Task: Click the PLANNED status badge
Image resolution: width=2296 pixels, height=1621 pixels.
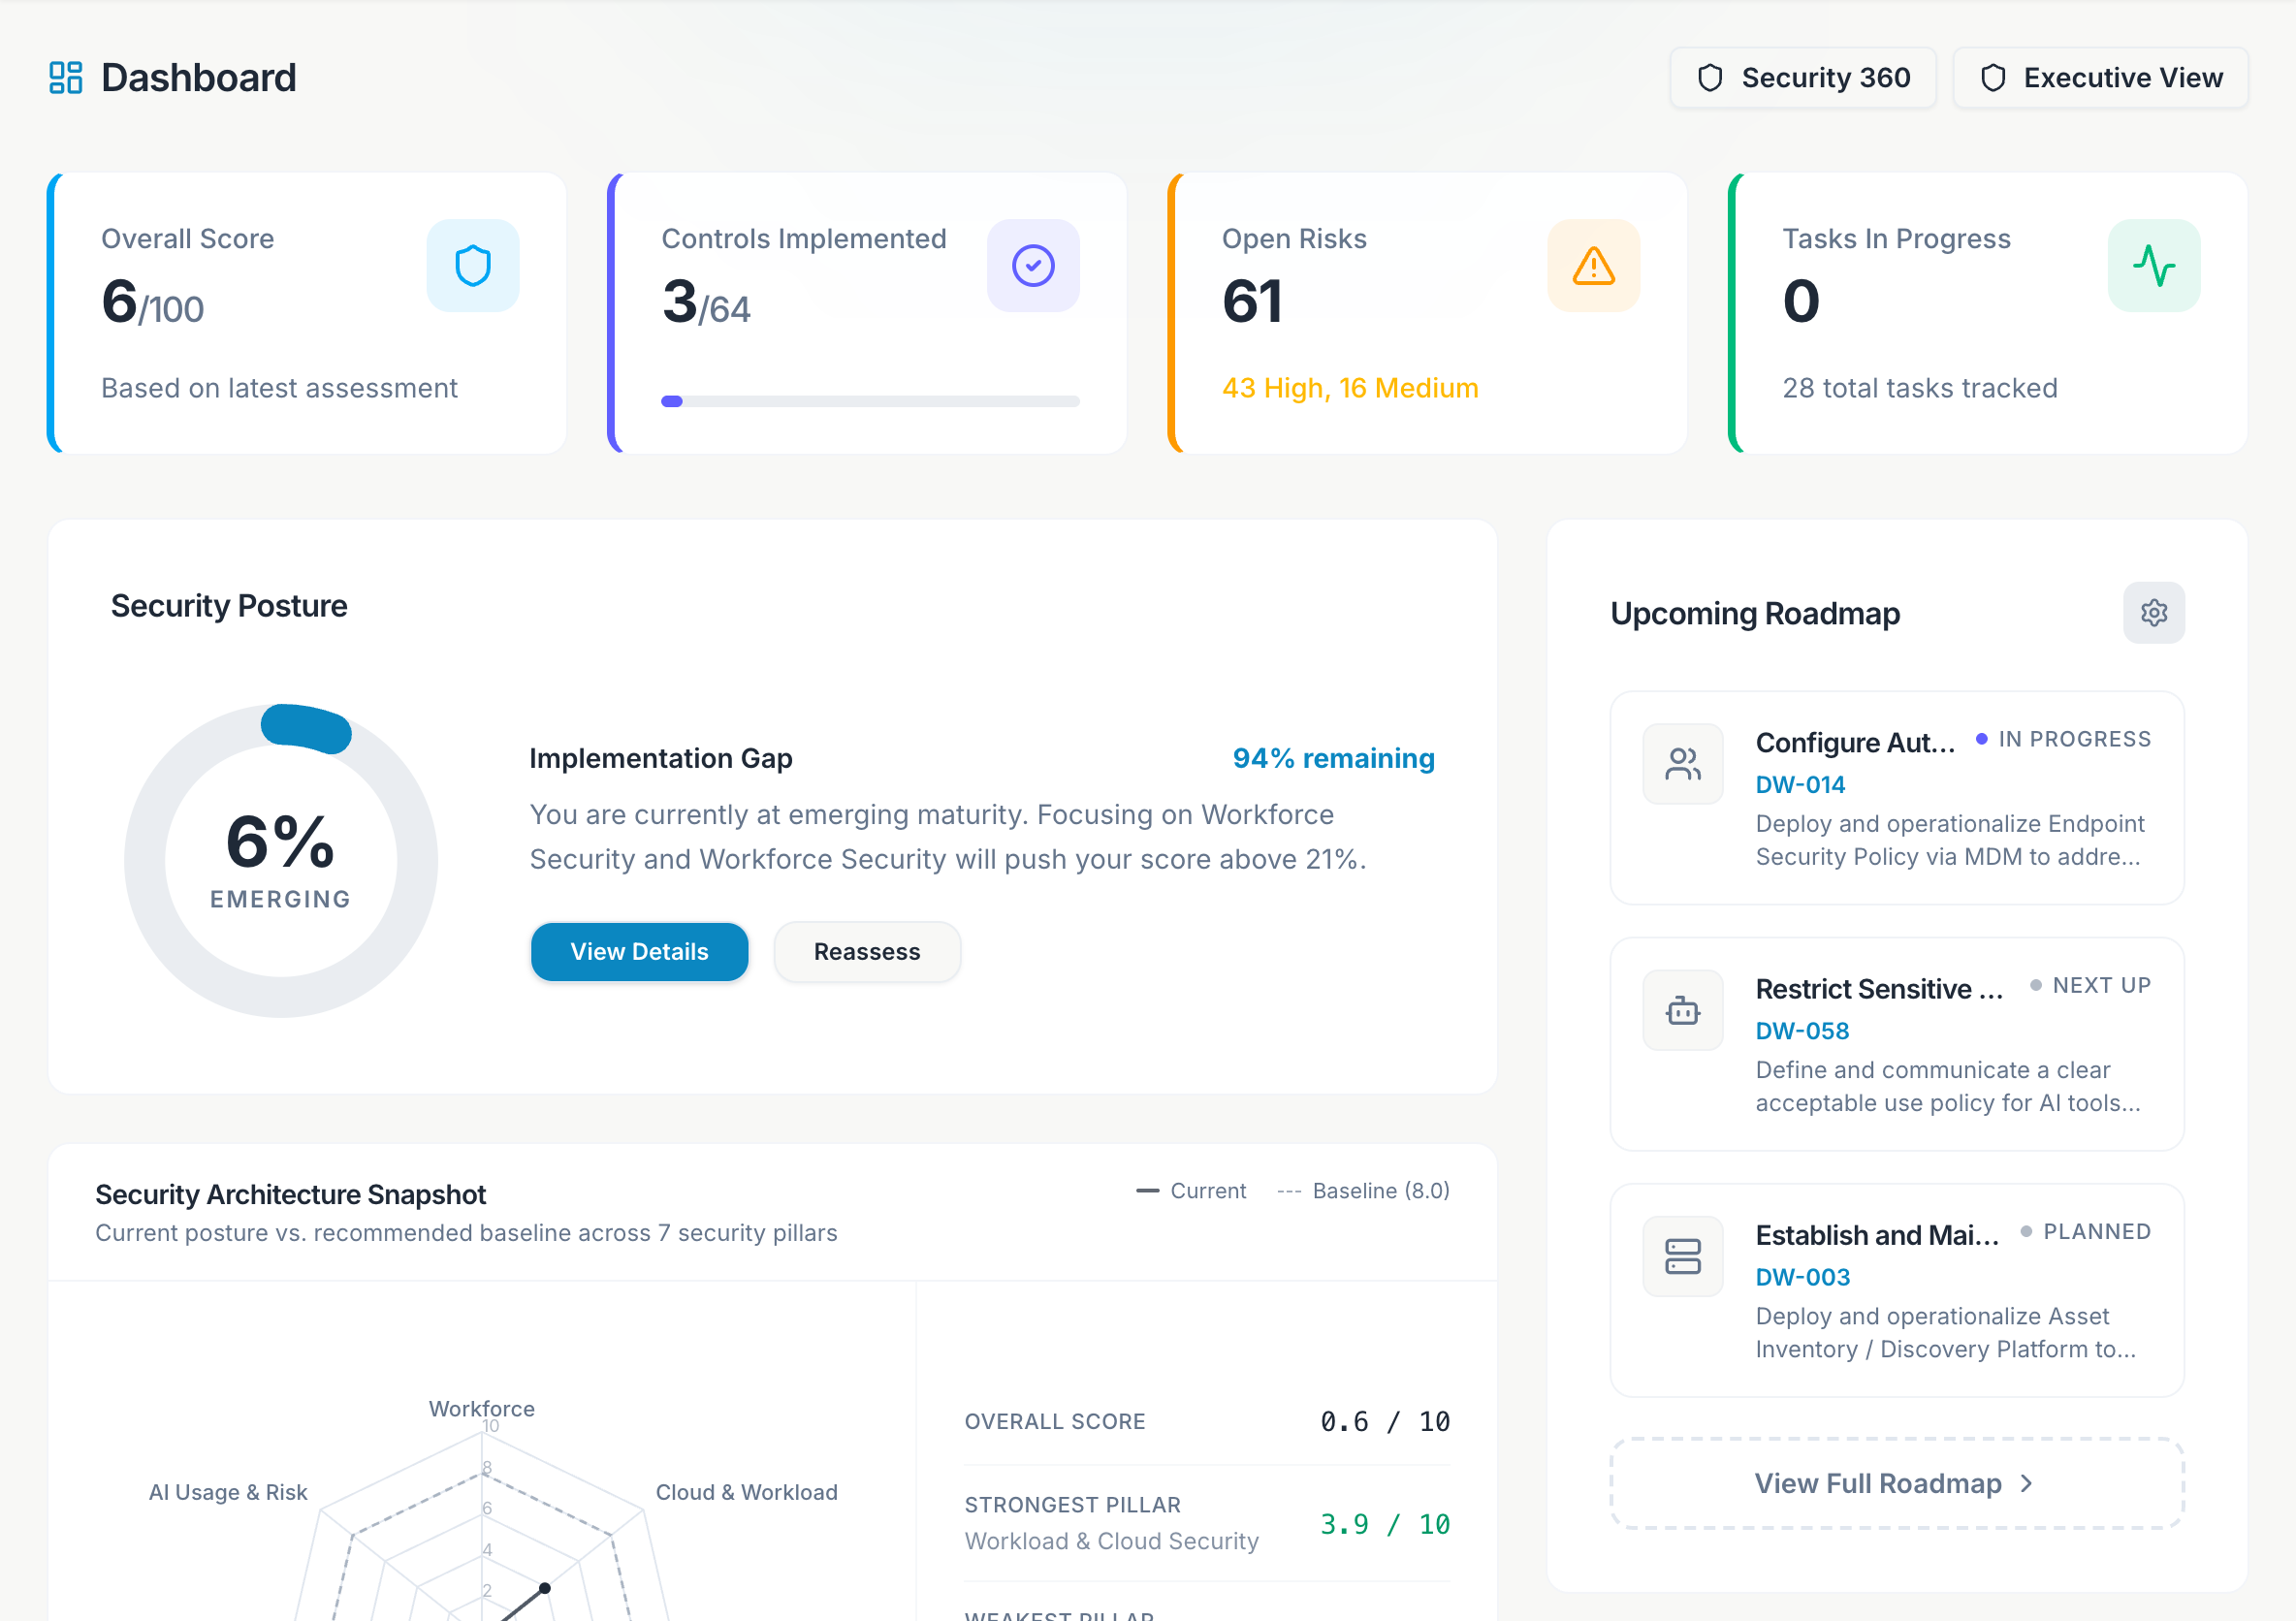Action: [2086, 1232]
